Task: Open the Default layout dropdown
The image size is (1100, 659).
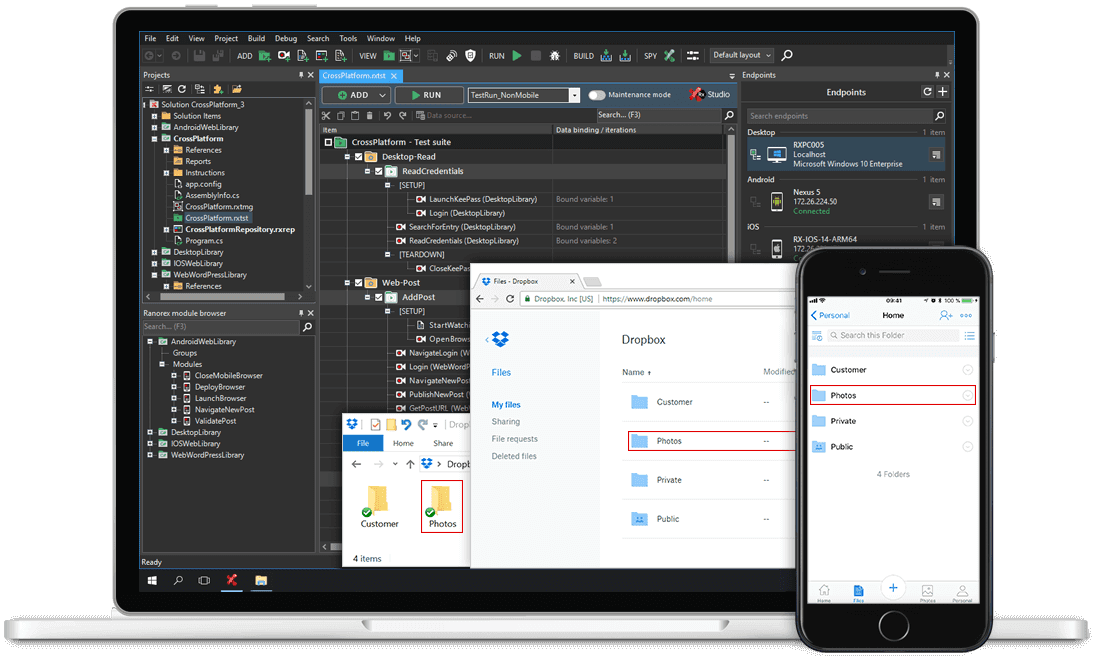Action: (x=742, y=55)
